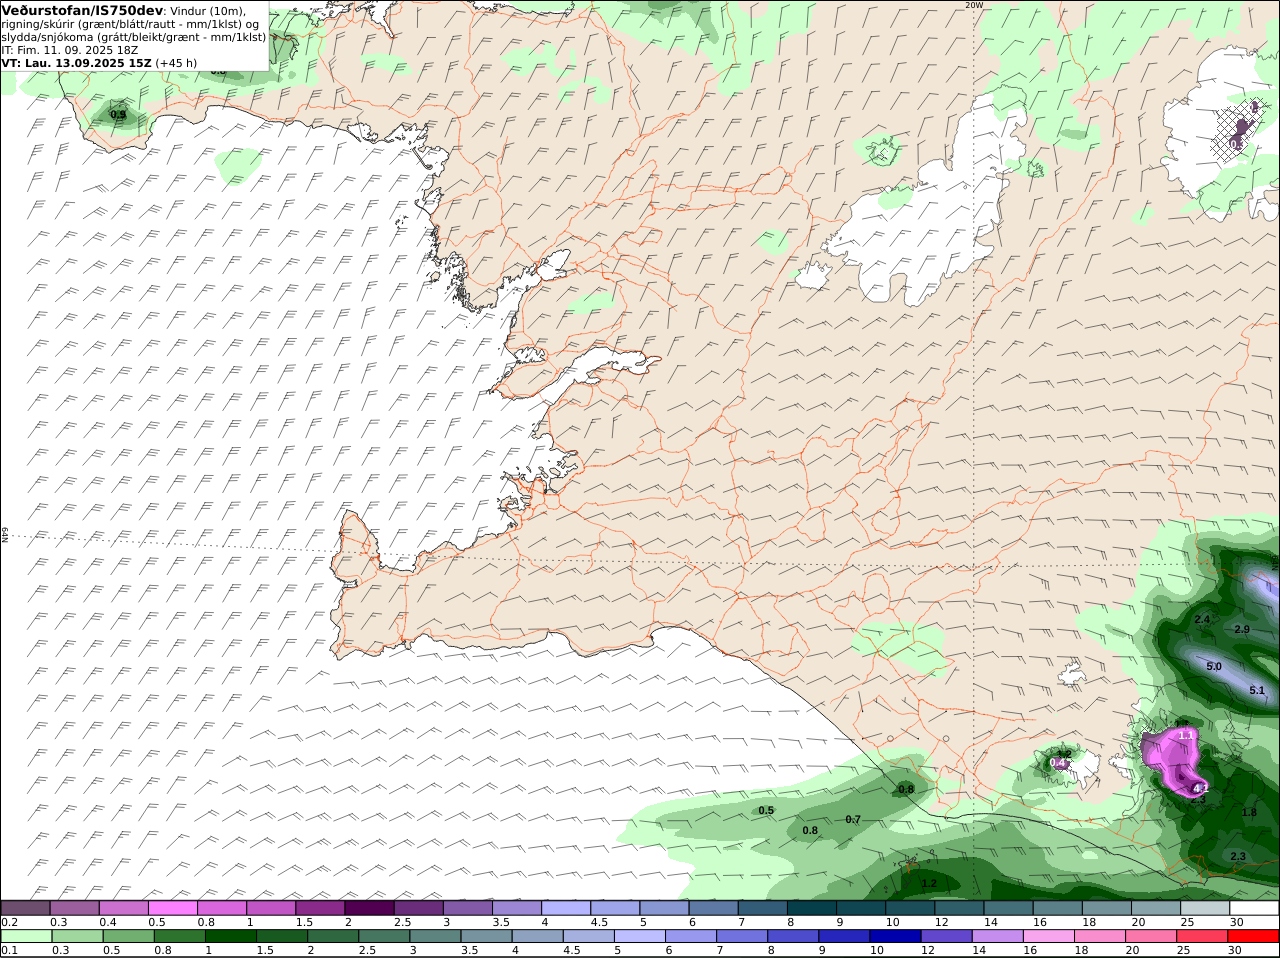Screen dimensions: 1280x958
Task: Click the rain scale swatch between 0.8 and 1
Action: 179,936
